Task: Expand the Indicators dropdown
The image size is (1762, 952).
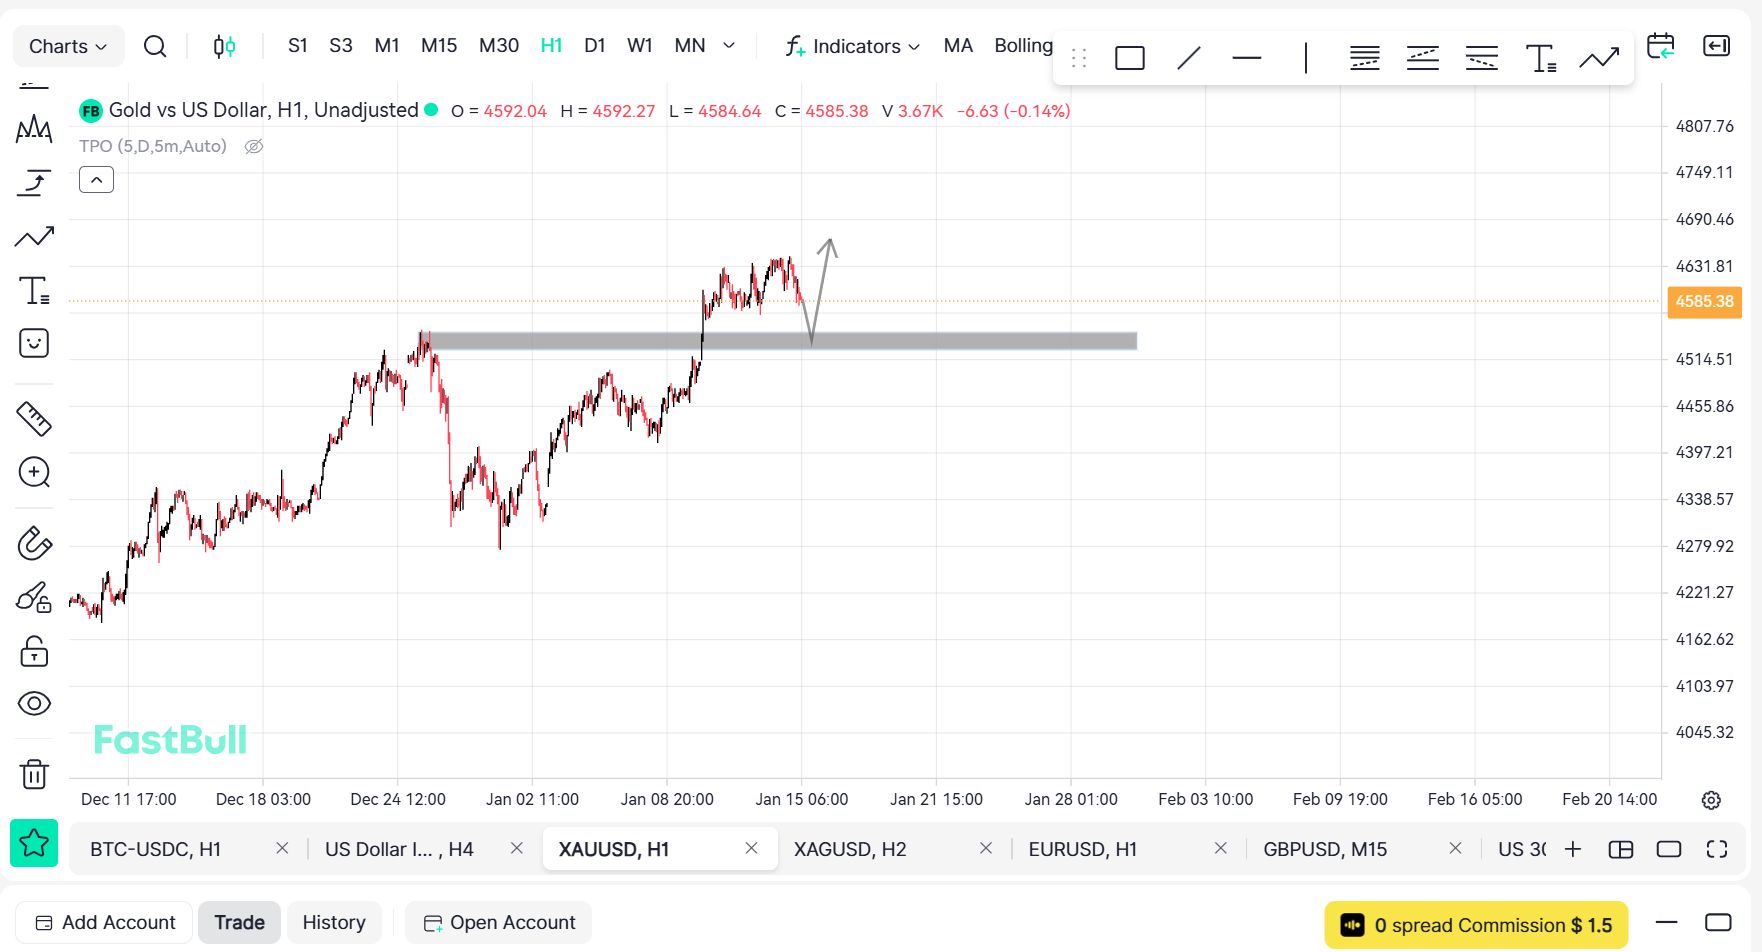Action: point(853,46)
